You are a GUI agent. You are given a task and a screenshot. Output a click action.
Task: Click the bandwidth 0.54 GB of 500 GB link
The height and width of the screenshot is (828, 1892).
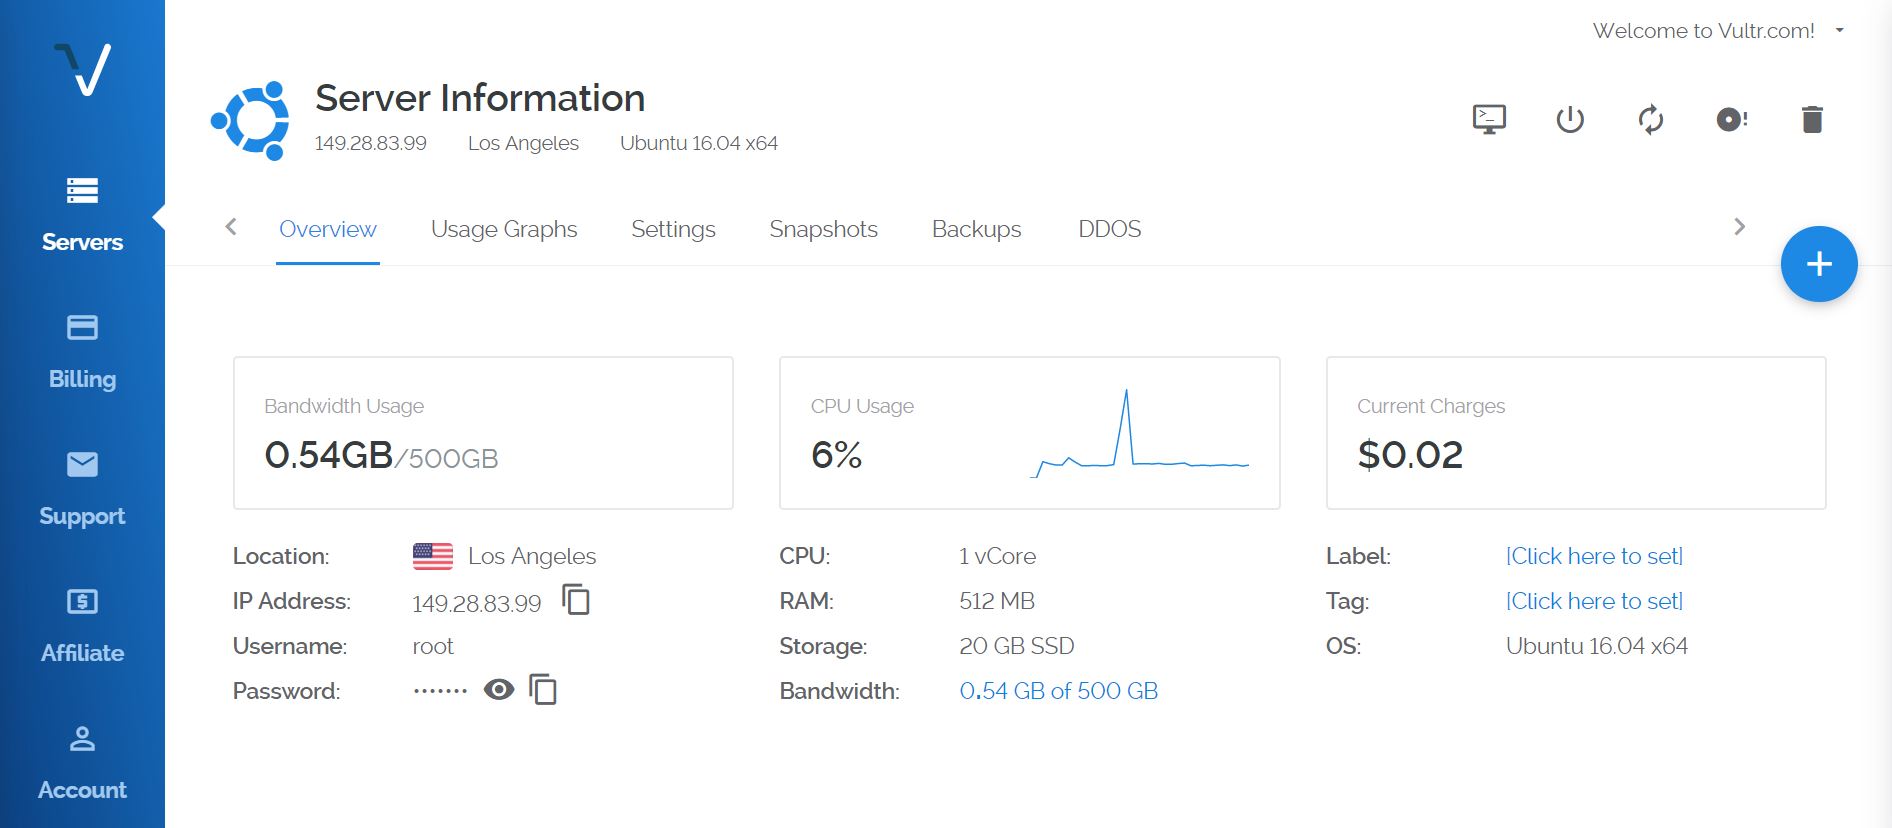coord(1058,691)
